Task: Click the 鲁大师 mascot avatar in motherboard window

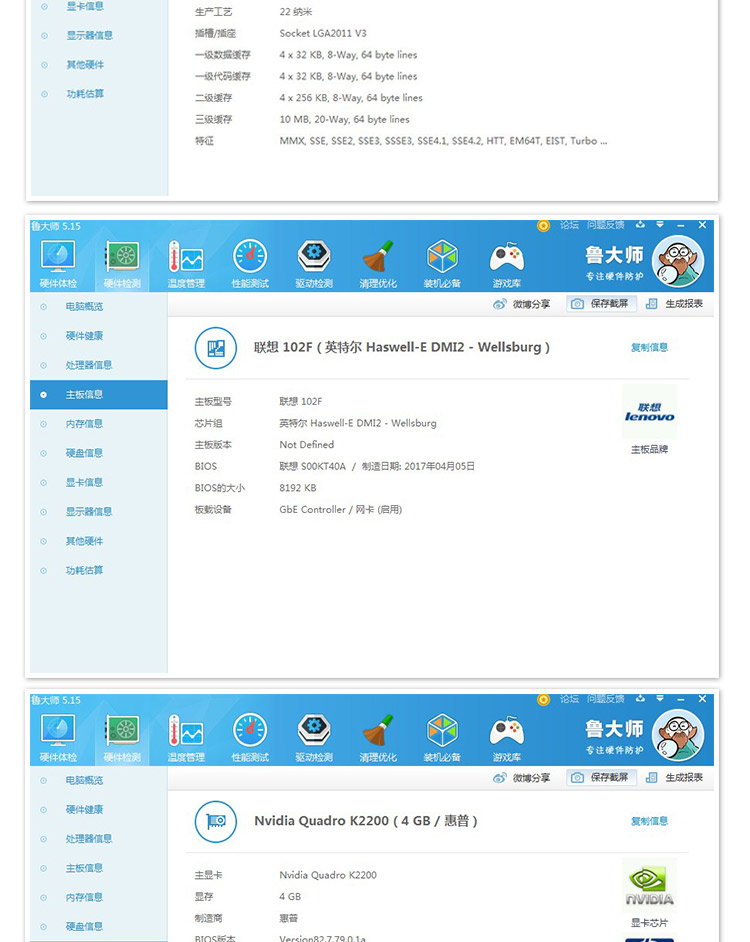Action: tap(678, 261)
